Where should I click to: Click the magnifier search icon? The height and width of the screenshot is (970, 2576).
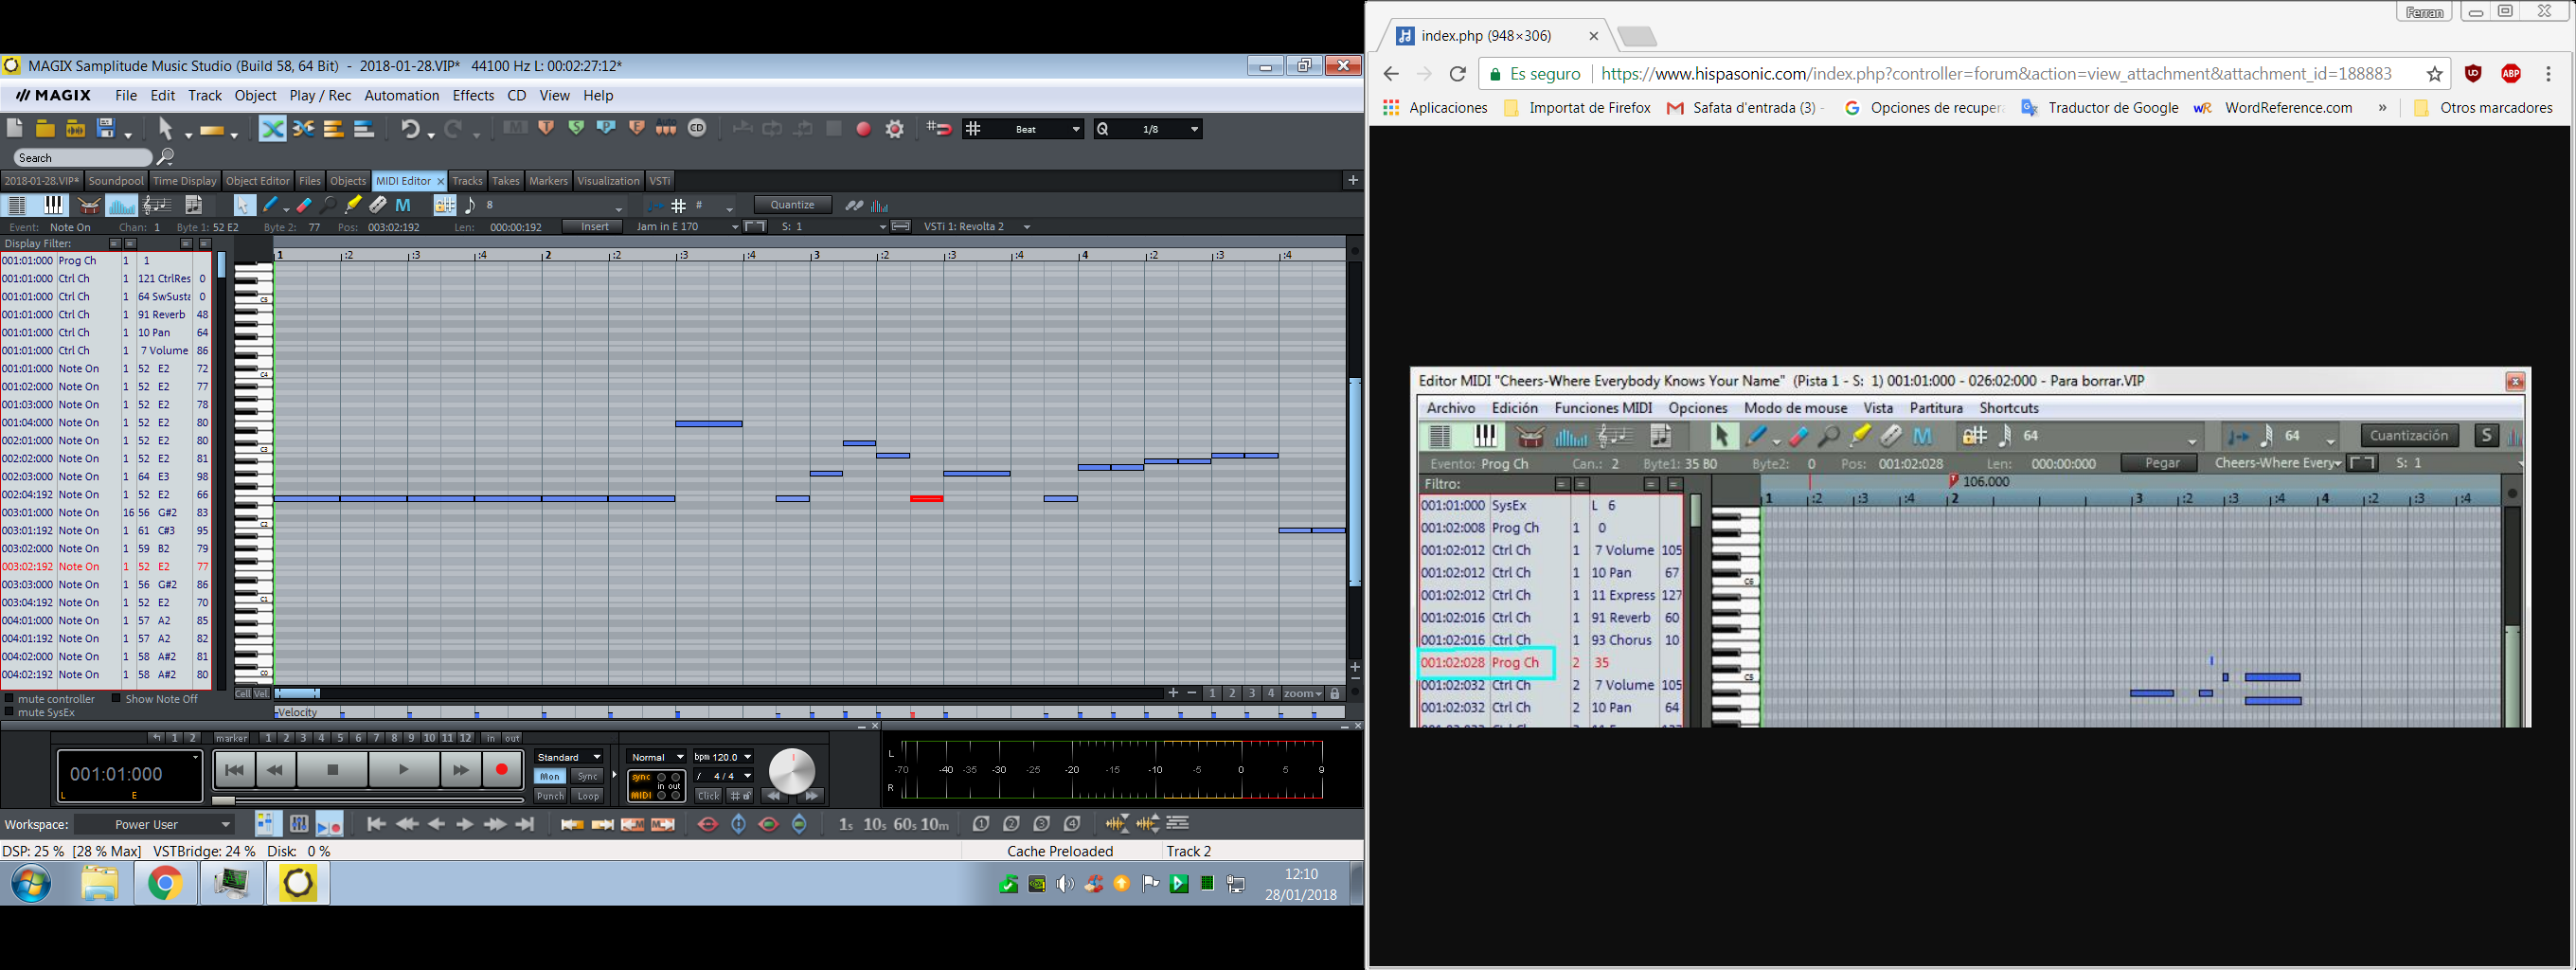coord(165,157)
